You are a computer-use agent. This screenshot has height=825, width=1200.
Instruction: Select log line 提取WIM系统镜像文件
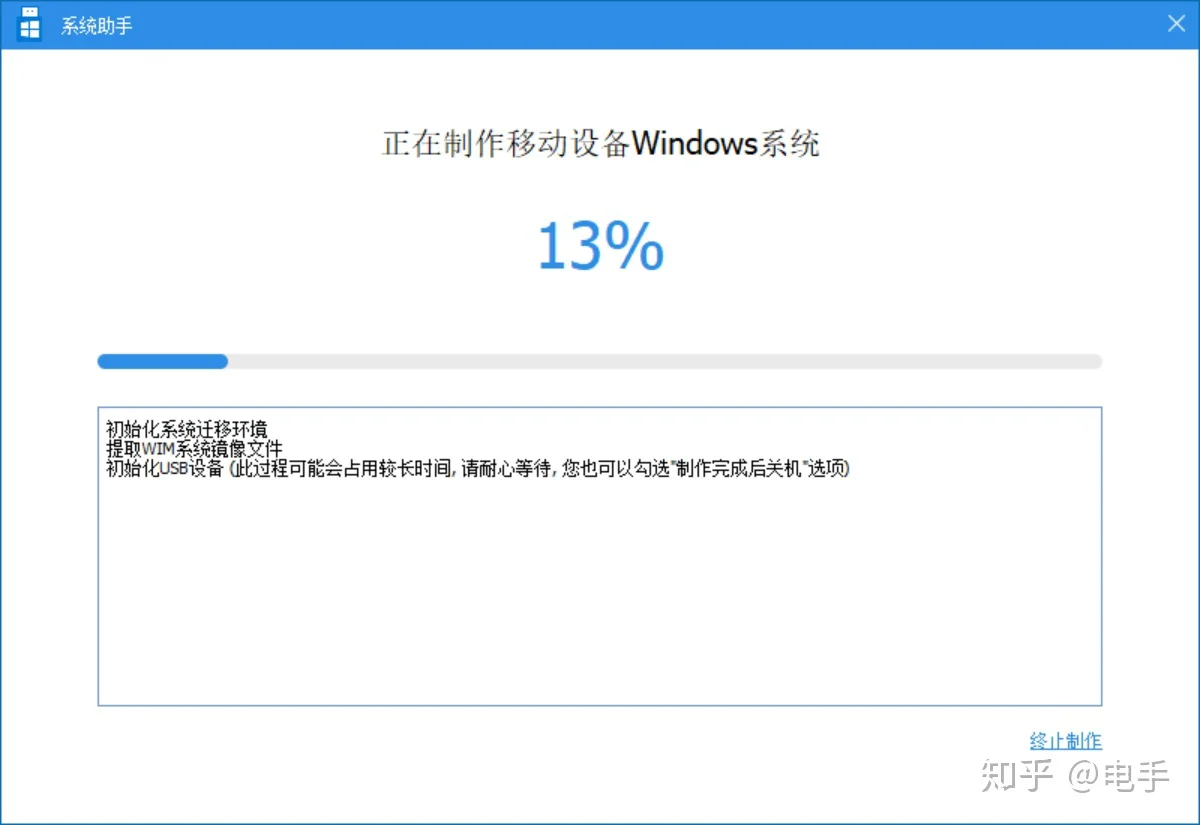[x=194, y=449]
